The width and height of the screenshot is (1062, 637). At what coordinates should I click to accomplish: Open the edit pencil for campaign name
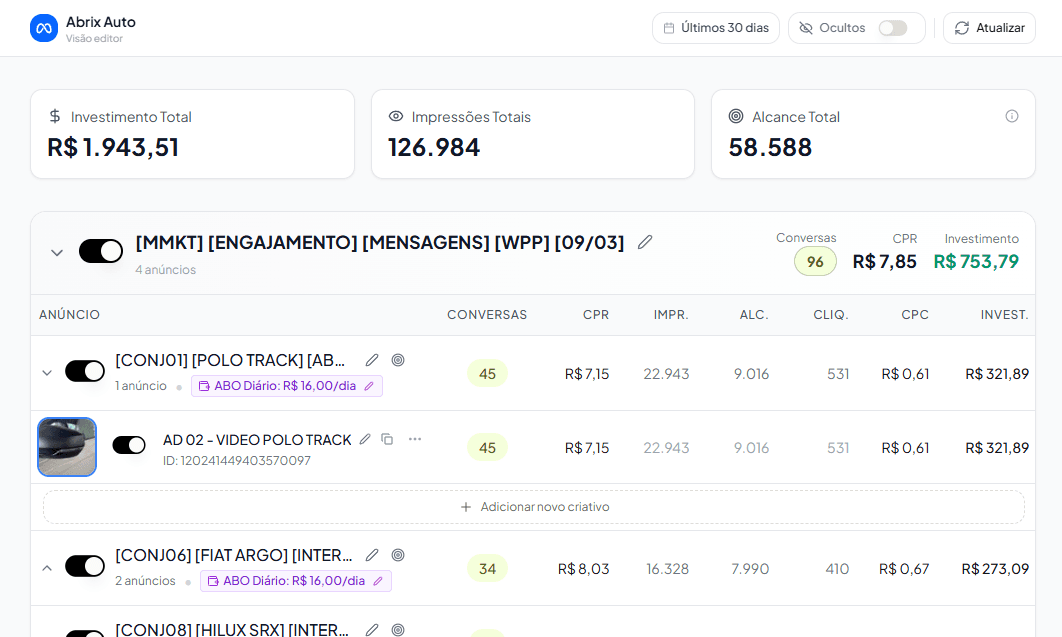click(645, 241)
